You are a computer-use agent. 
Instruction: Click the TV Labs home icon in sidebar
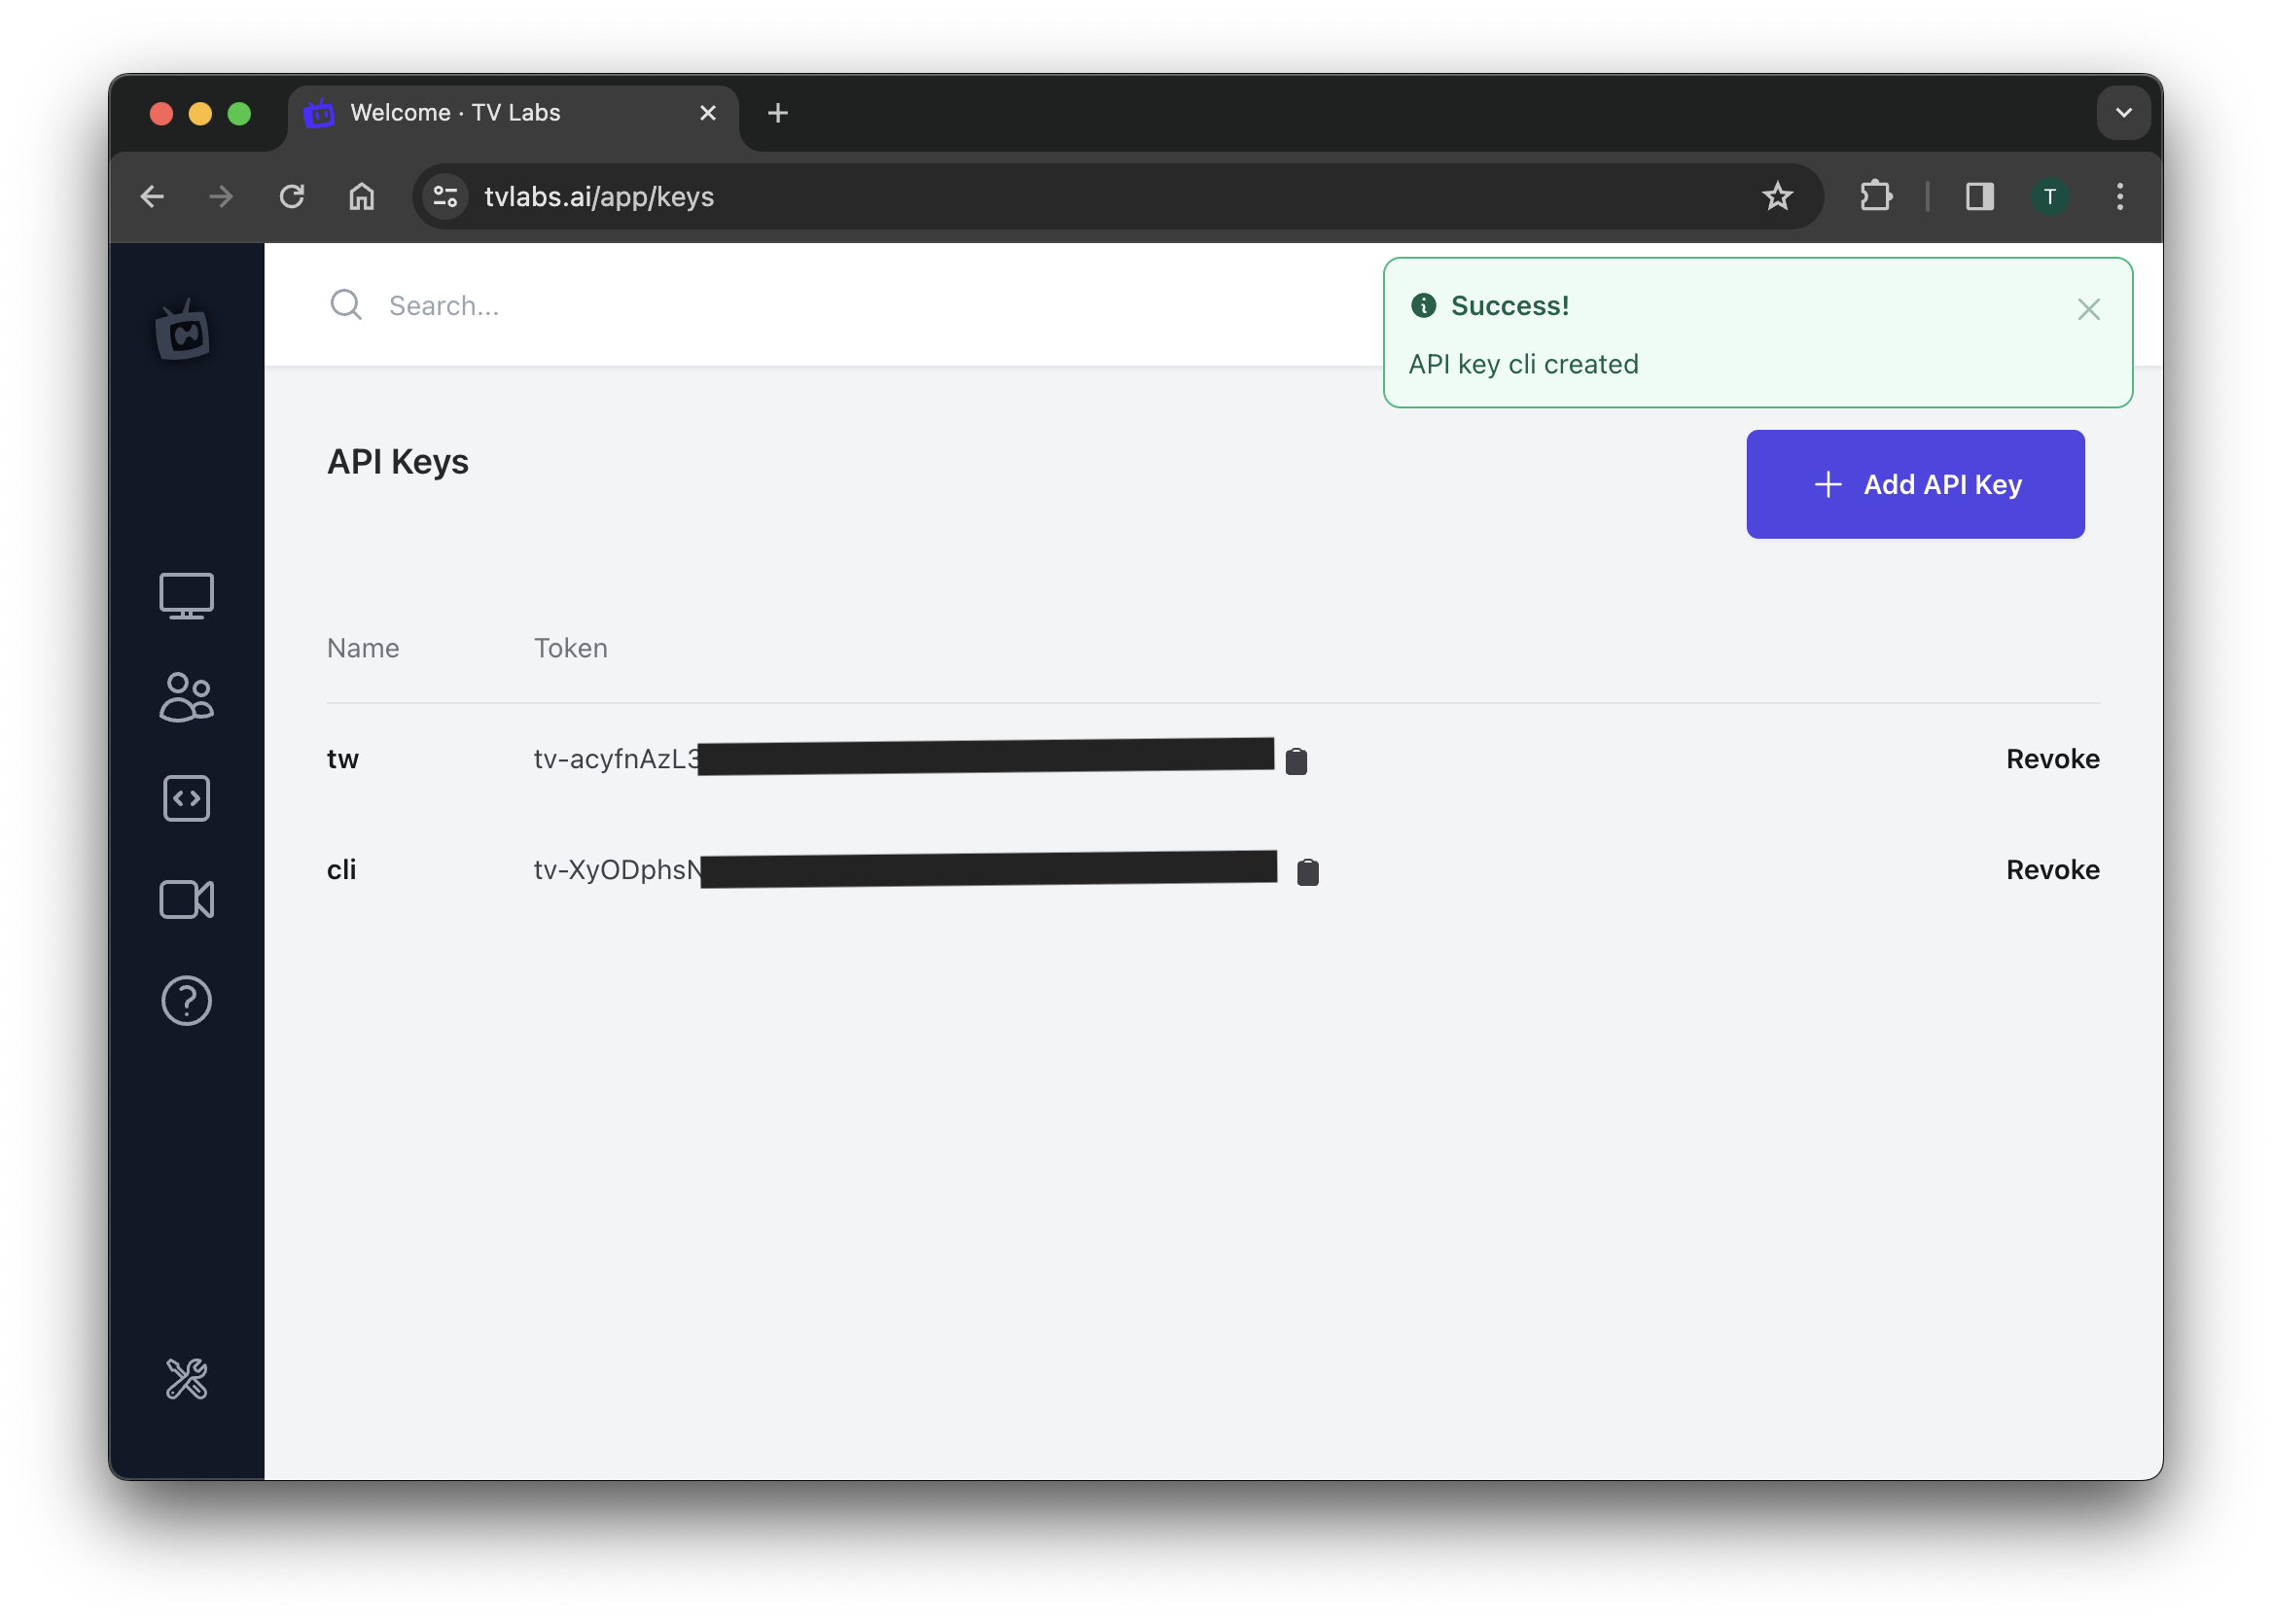(183, 331)
